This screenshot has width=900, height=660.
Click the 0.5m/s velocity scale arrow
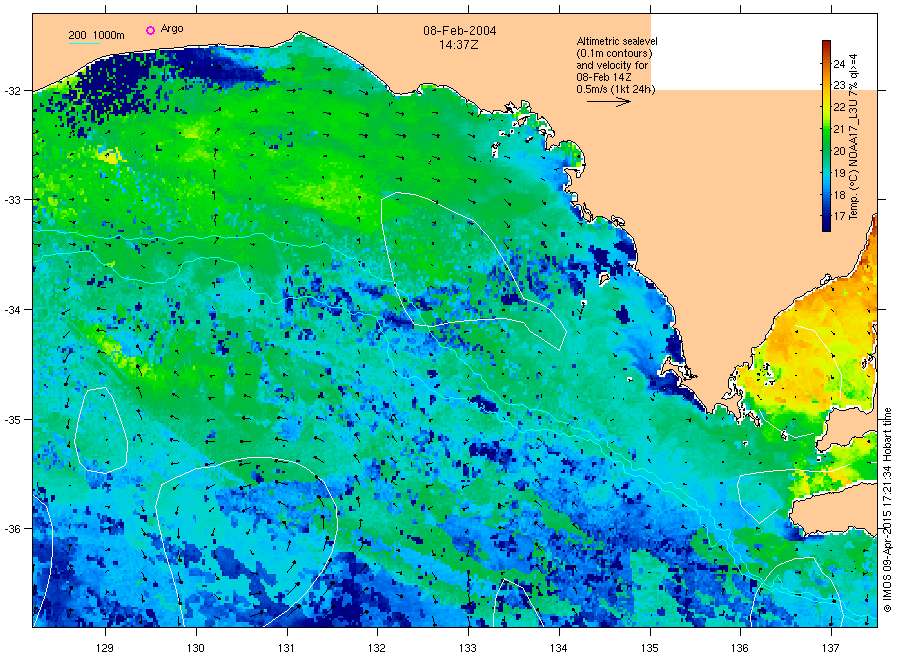(608, 102)
